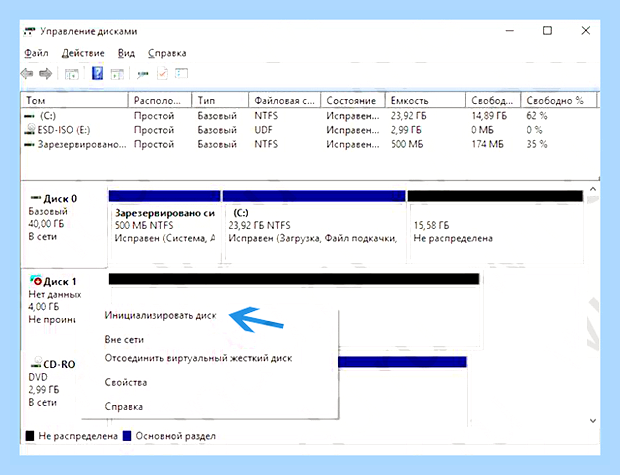This screenshot has height=475, width=620.
Task: Select the CD-ROM DVD label panel
Action: [x=51, y=390]
